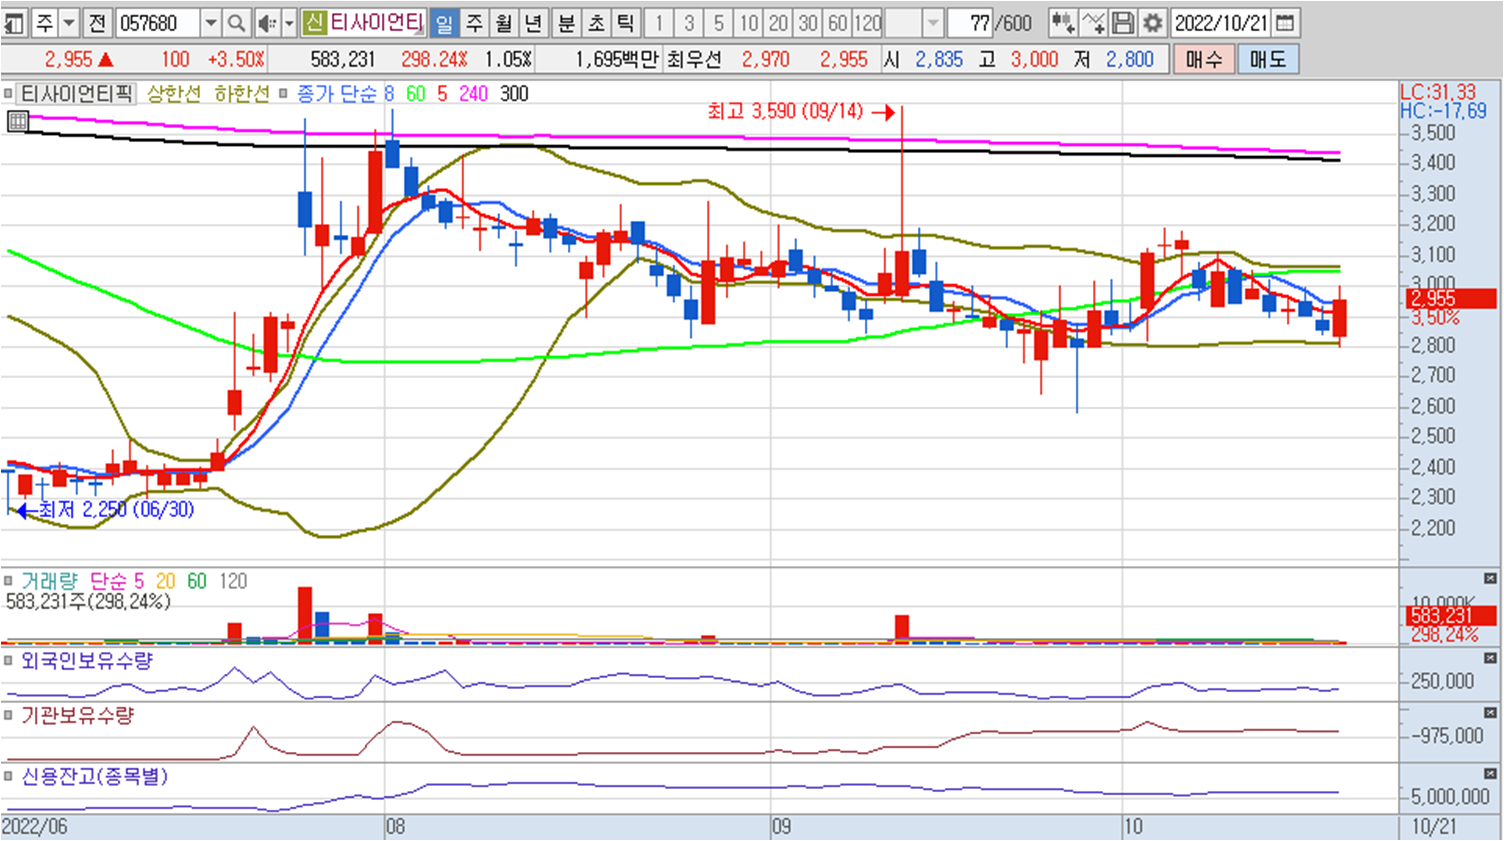This screenshot has width=1504, height=841.
Task: Click the magnifier stock search icon
Action: [236, 22]
